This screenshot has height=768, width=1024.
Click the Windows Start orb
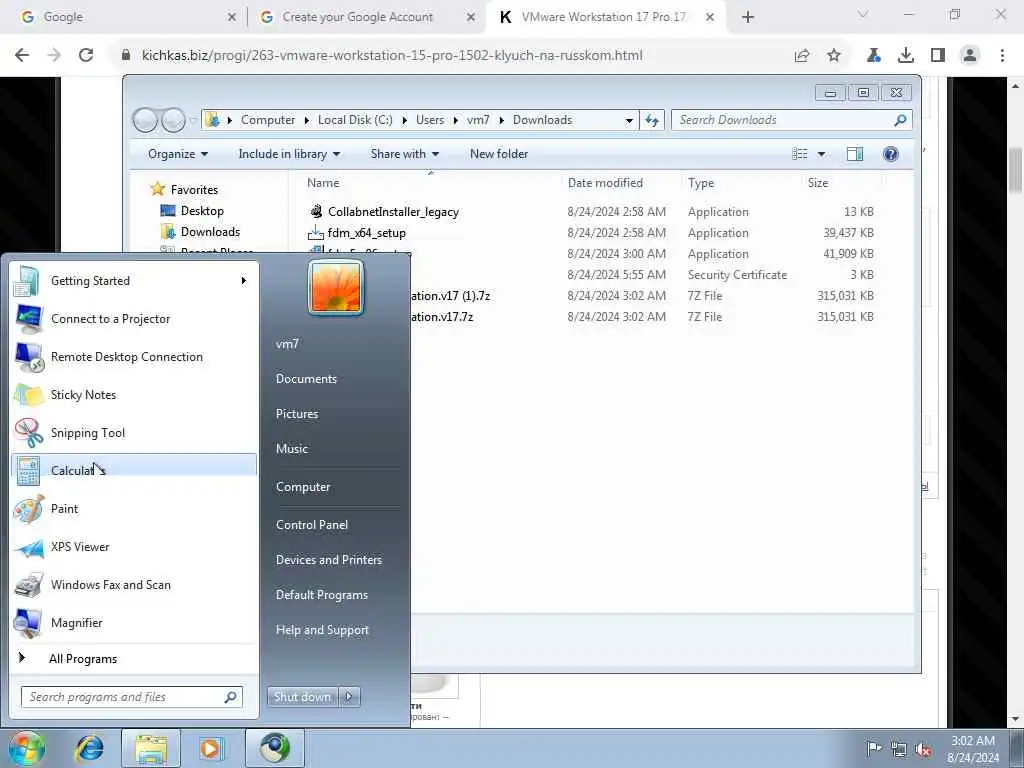tap(26, 748)
